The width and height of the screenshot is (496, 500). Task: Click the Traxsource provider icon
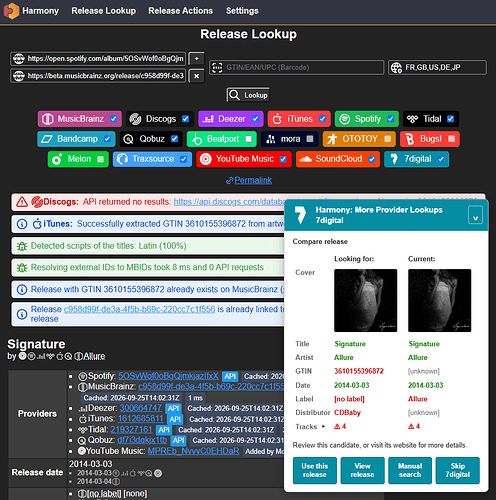pos(122,159)
